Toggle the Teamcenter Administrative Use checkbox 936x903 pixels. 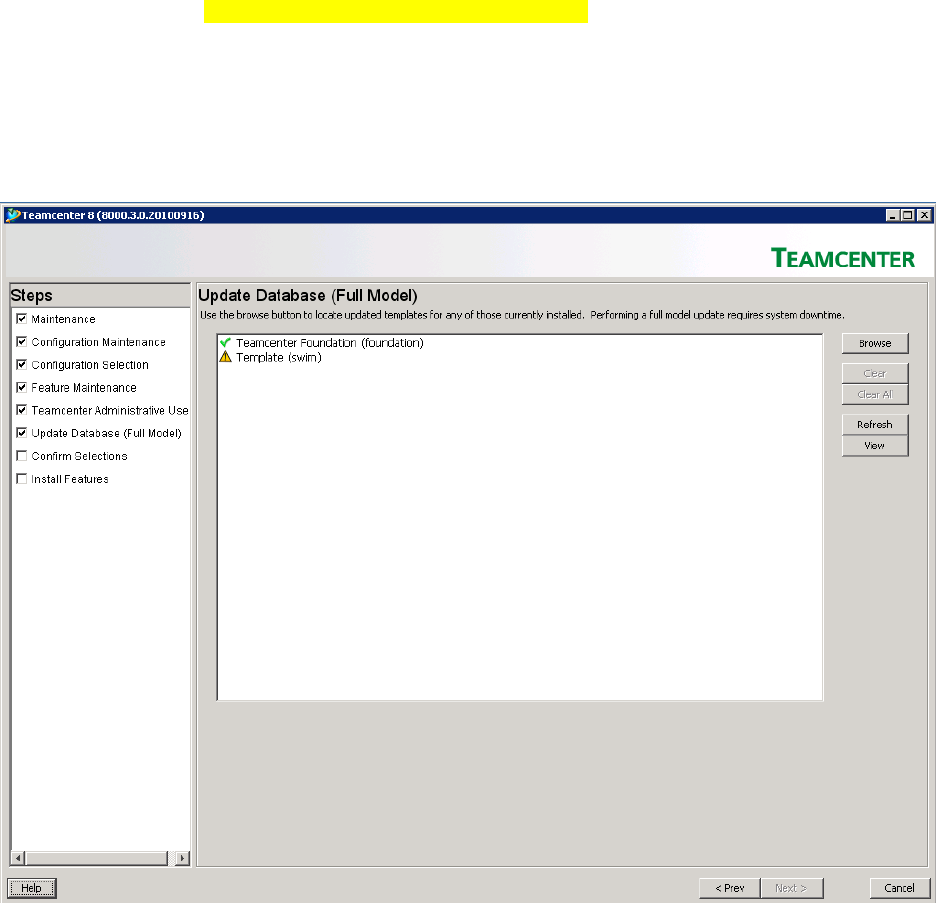[21, 410]
